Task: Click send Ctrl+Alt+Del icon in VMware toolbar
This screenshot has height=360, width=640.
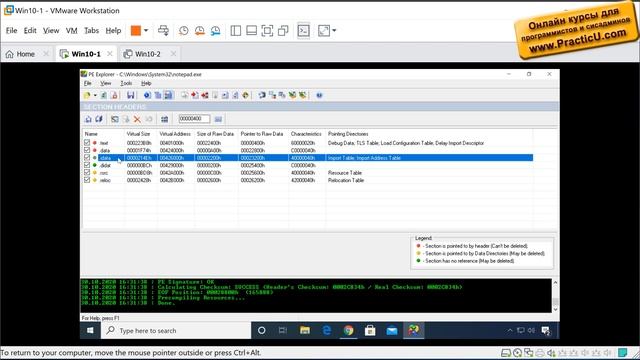Action: [x=163, y=31]
